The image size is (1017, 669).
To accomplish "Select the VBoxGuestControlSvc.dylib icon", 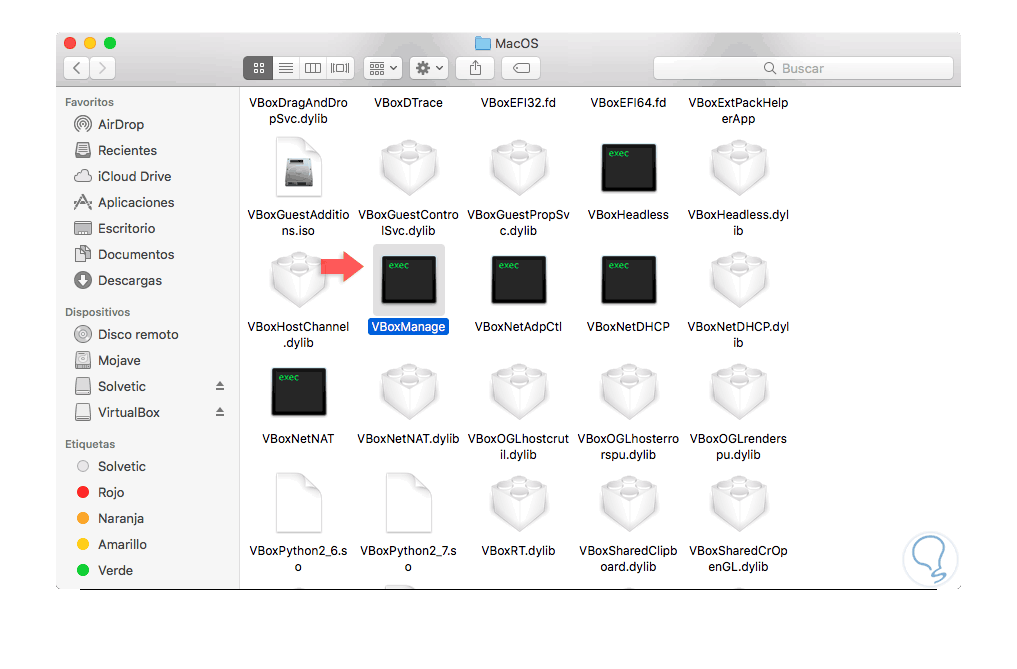I will click(409, 167).
